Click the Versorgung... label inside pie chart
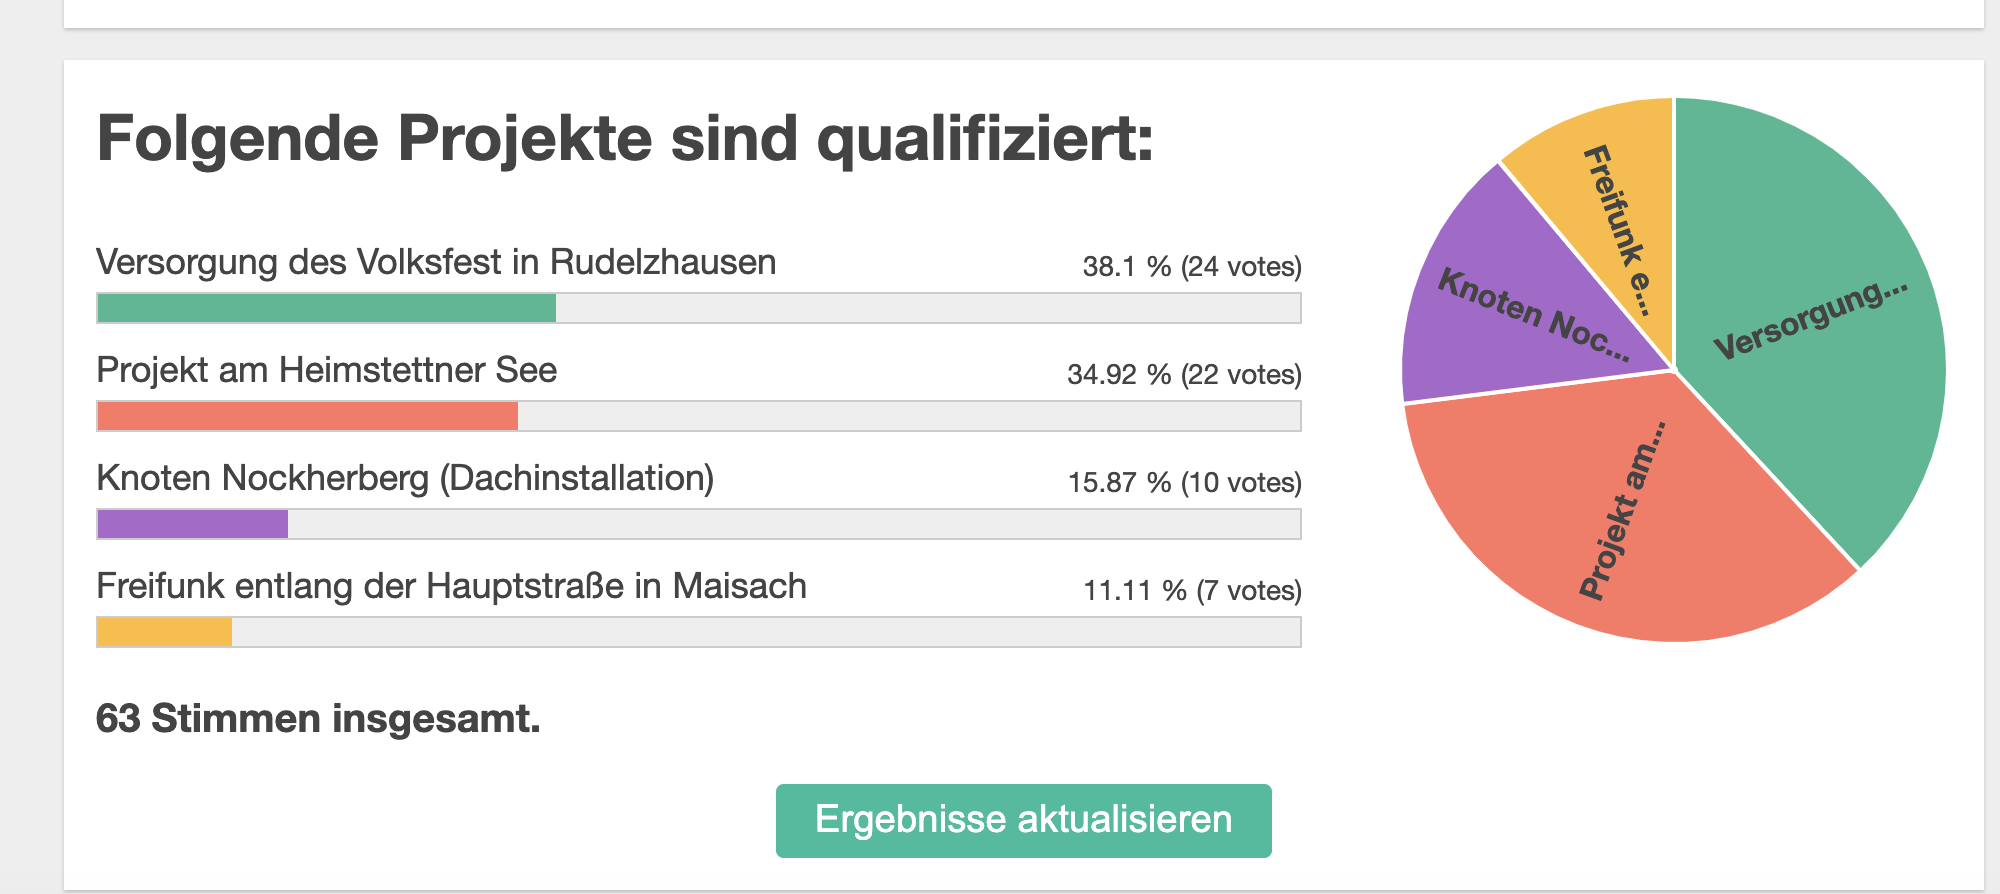The height and width of the screenshot is (894, 2000). 1810,320
